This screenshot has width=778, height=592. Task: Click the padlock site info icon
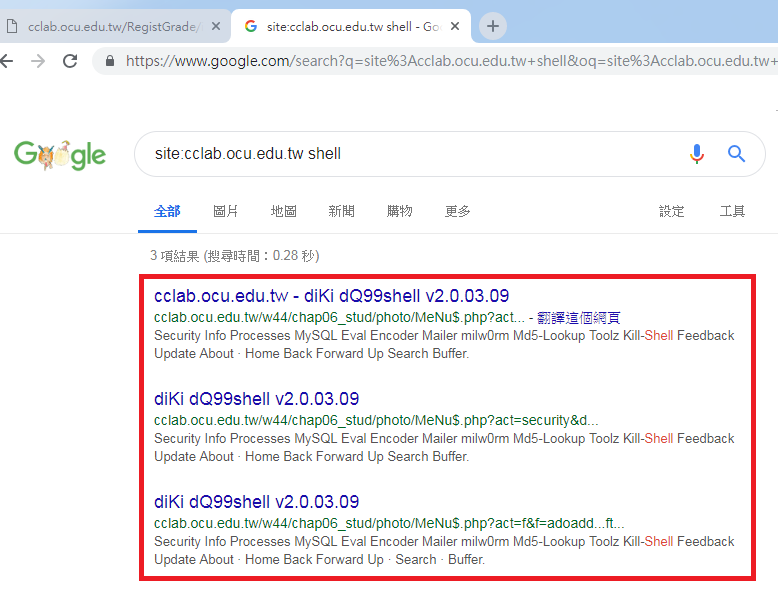tap(110, 61)
